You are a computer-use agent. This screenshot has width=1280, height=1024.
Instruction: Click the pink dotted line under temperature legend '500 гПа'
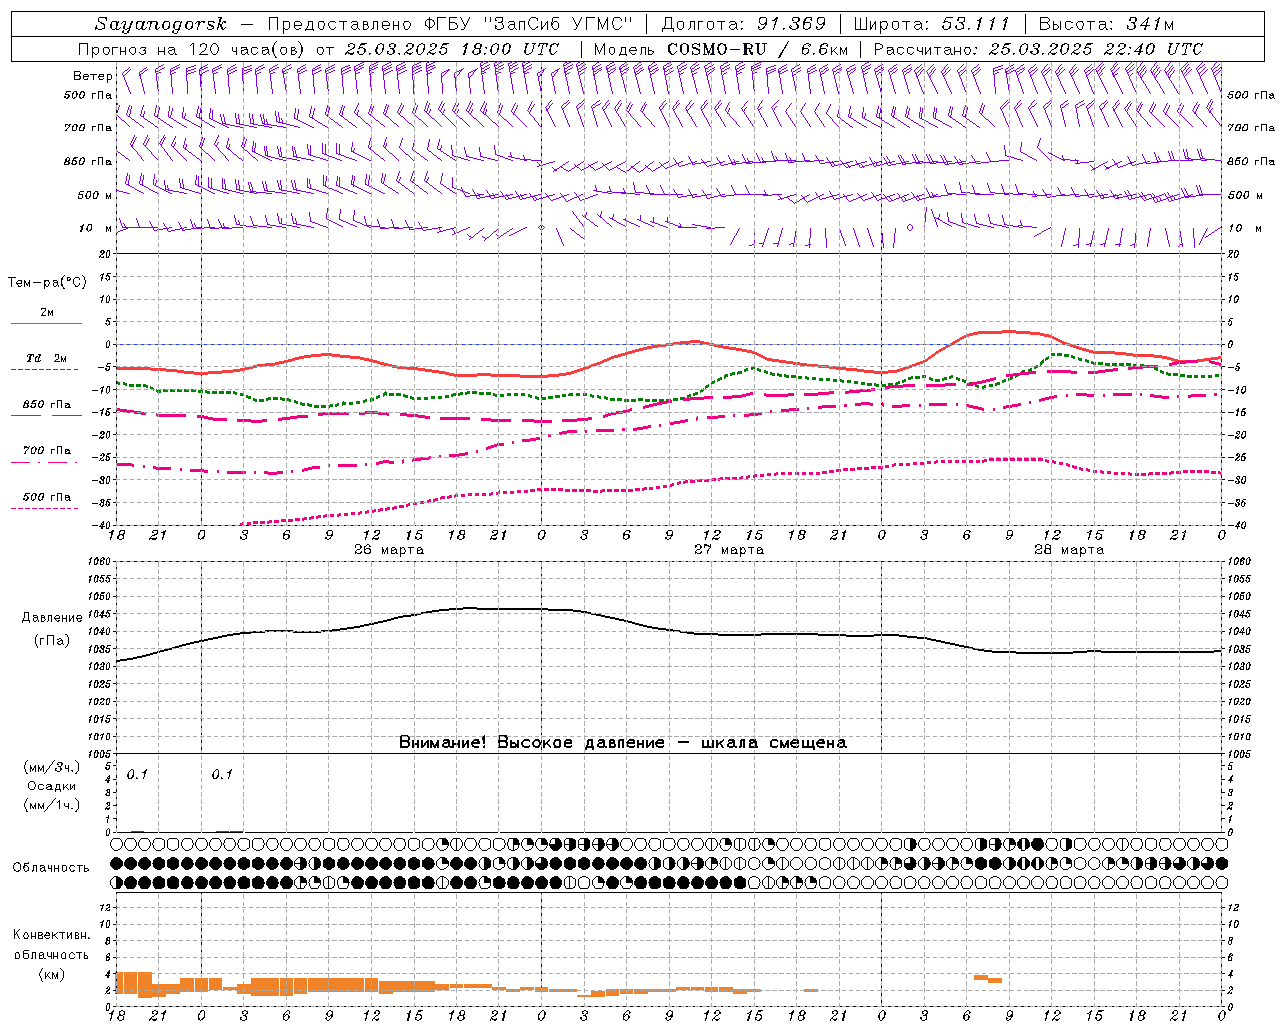coord(46,508)
